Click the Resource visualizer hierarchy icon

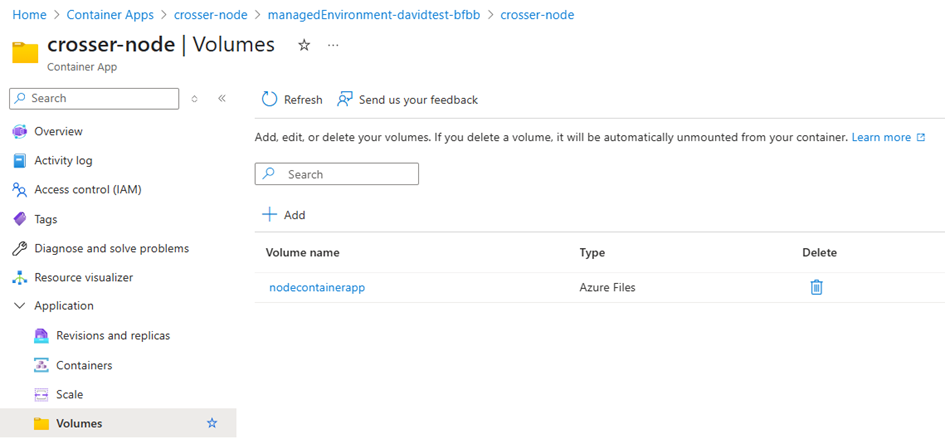tap(20, 278)
